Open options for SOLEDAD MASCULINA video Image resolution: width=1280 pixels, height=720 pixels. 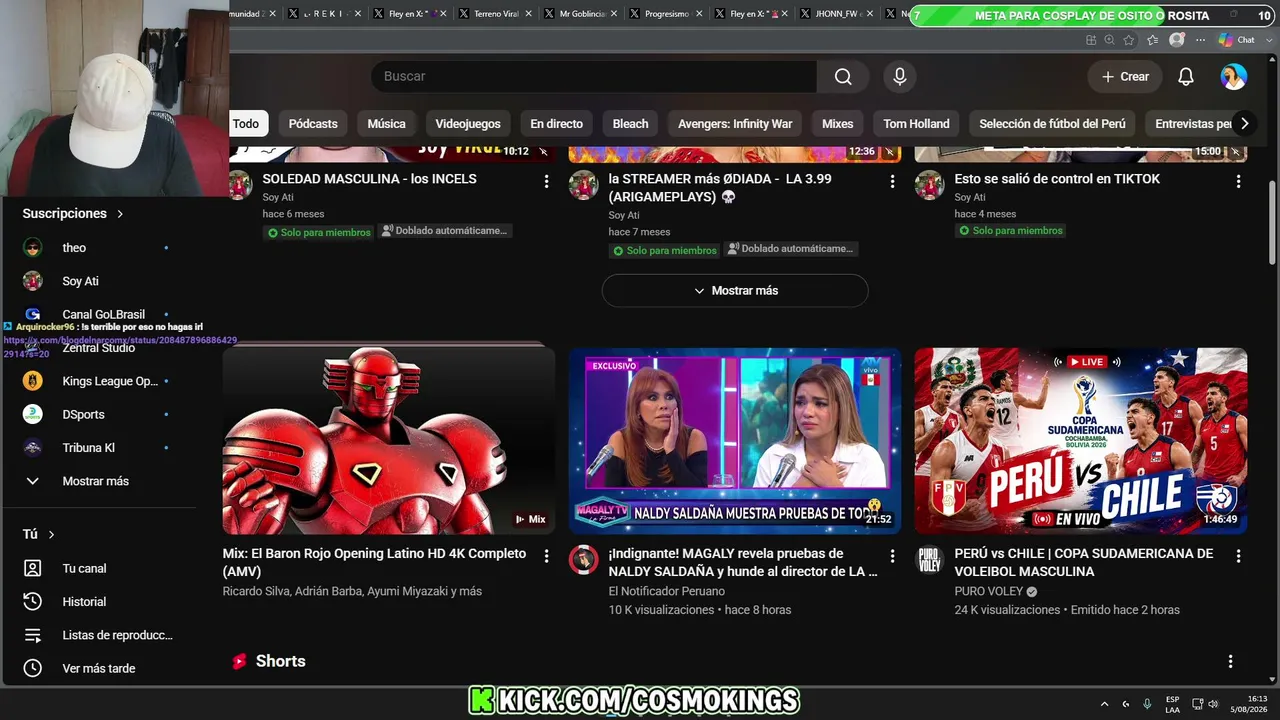[546, 181]
